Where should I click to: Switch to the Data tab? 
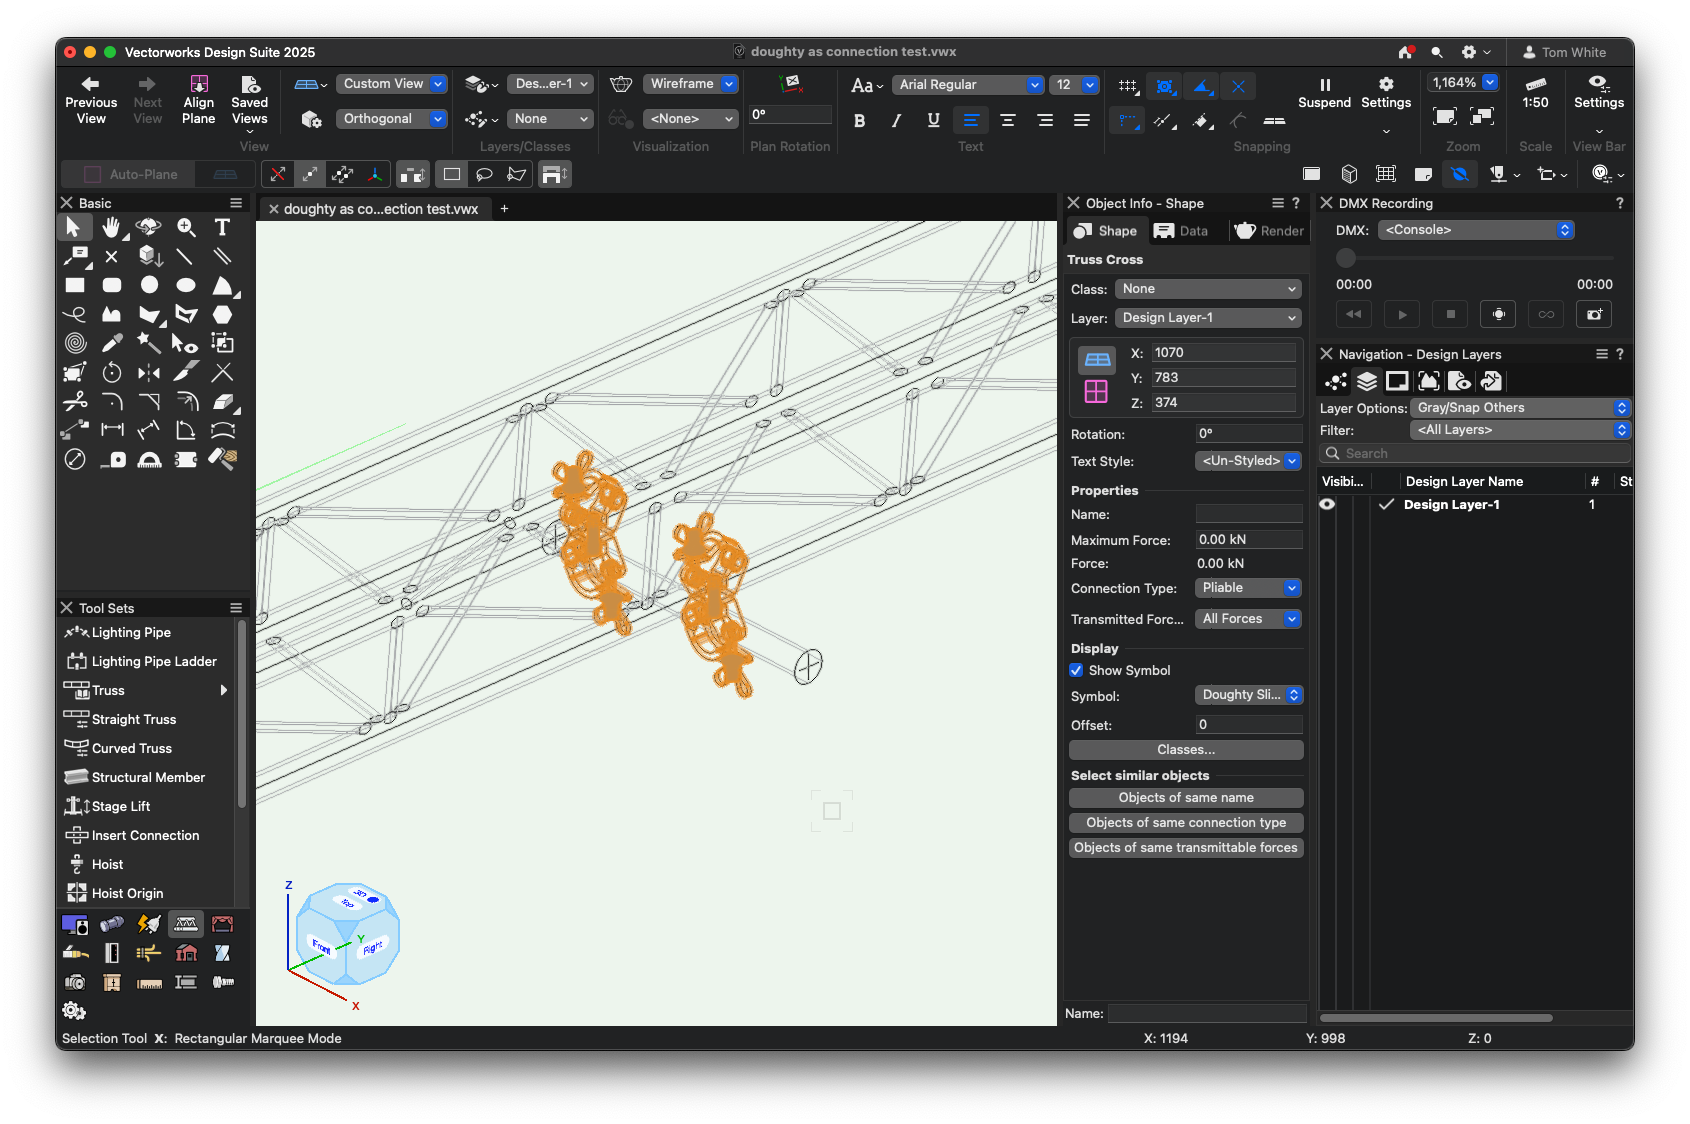coord(1181,231)
